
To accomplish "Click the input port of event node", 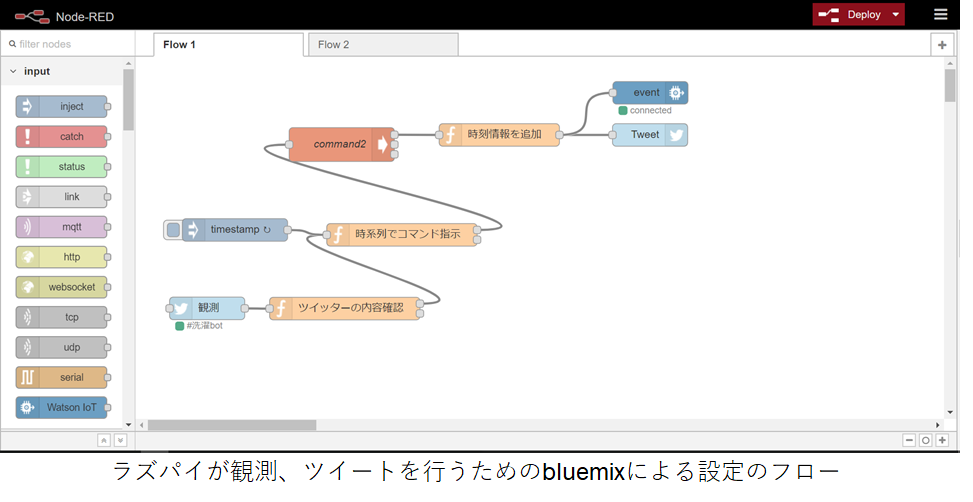I will (612, 93).
